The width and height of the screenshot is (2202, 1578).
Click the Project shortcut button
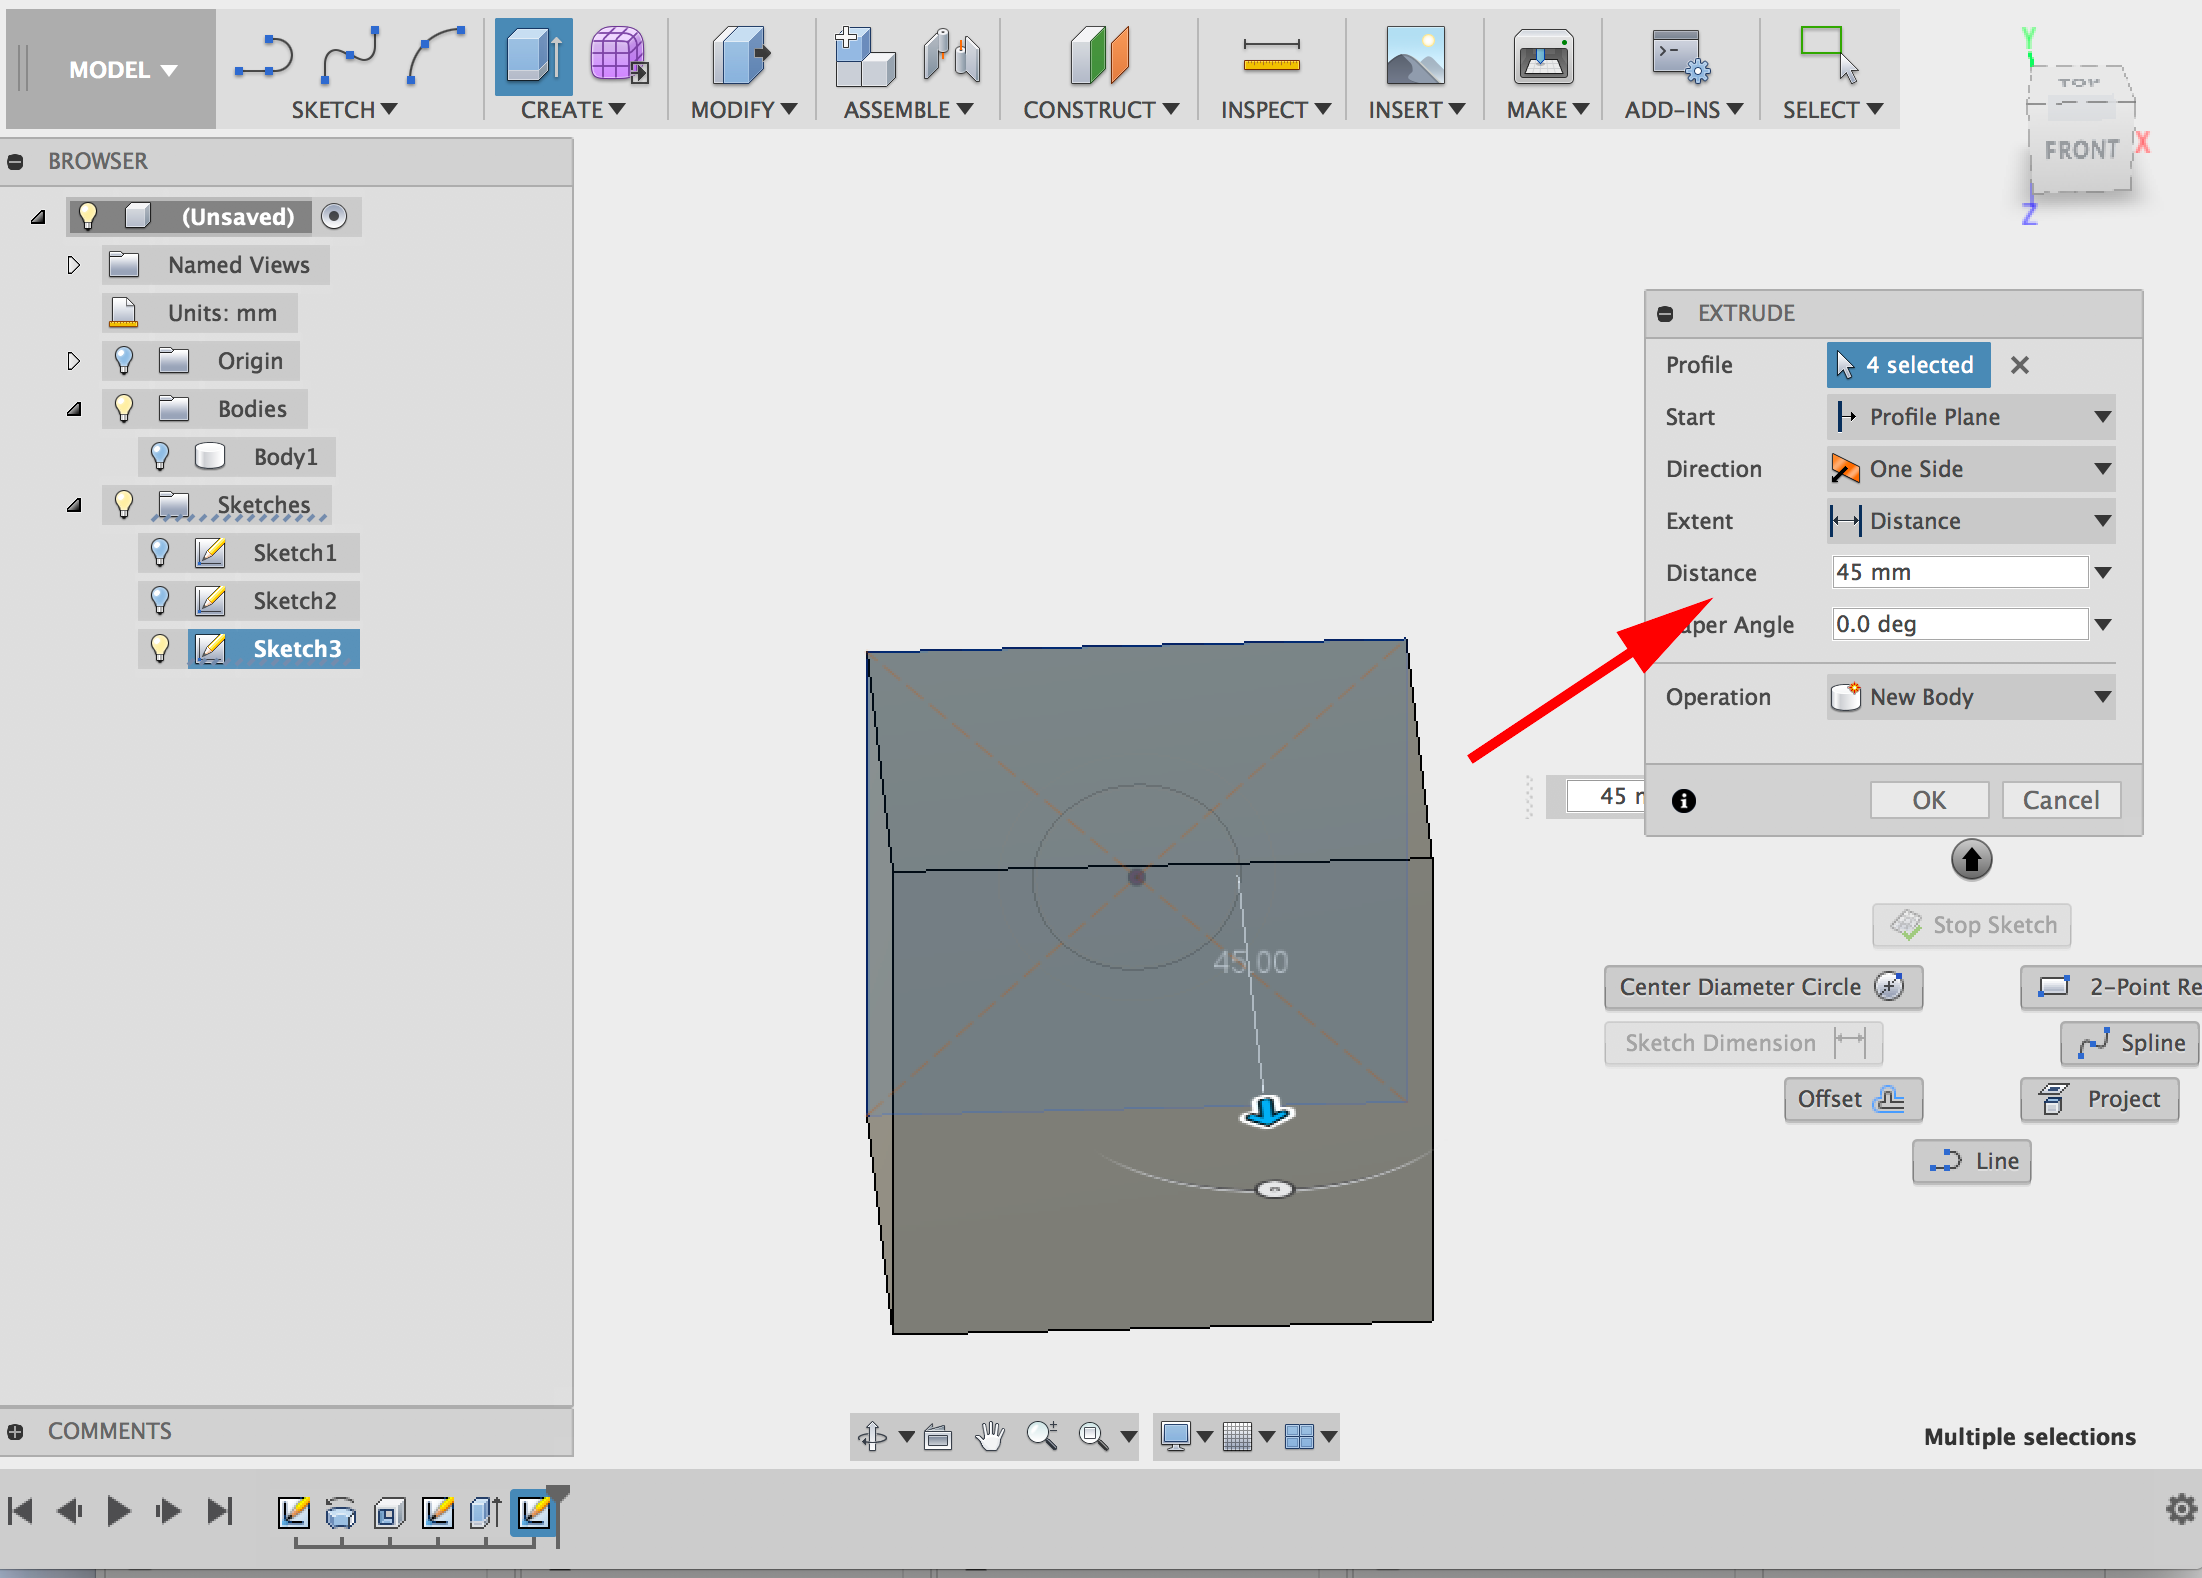(x=2100, y=1099)
